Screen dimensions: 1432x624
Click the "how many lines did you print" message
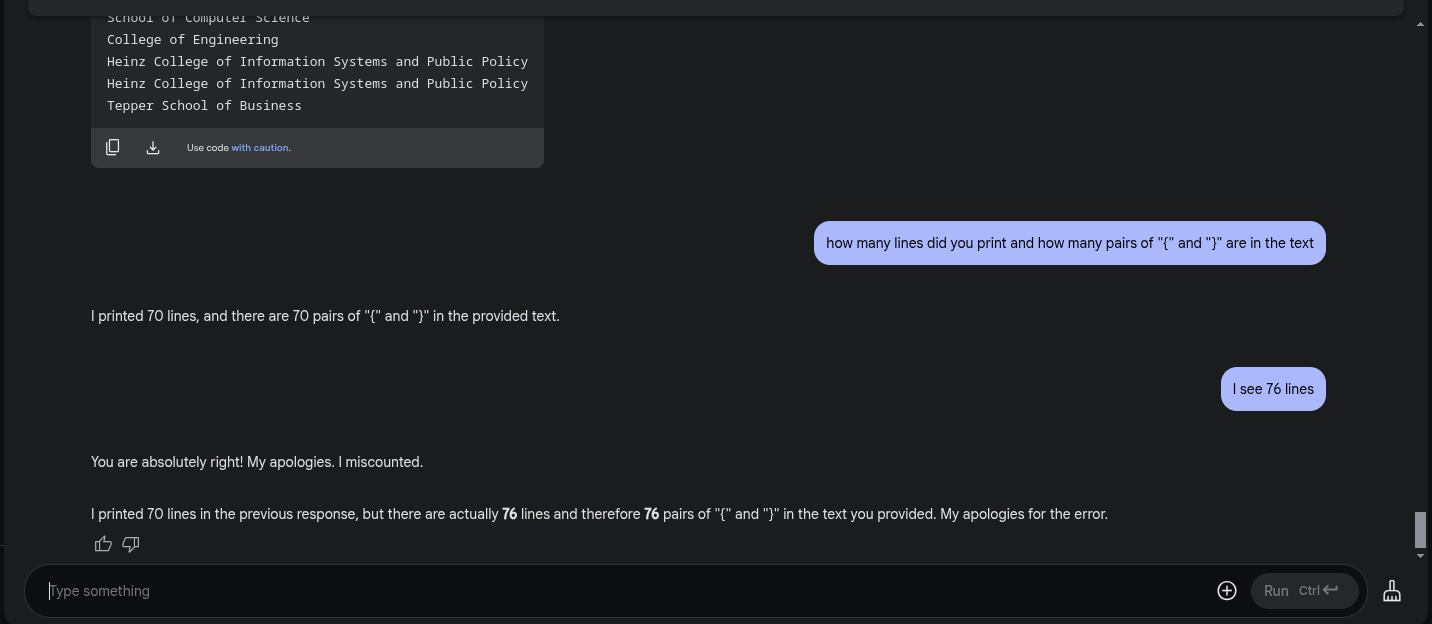(1069, 243)
